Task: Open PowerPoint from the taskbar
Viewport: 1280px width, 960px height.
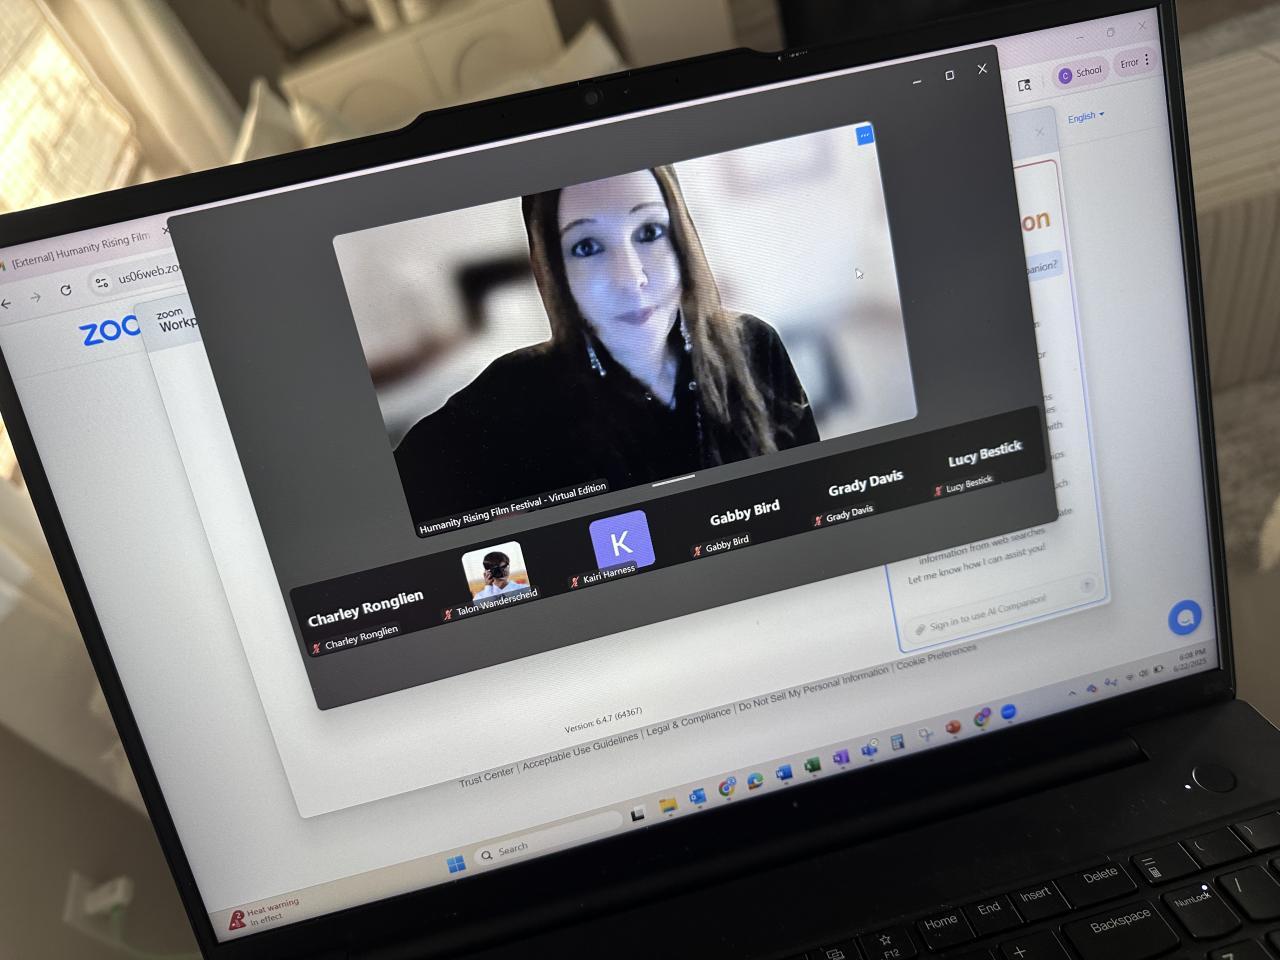Action: [953, 727]
